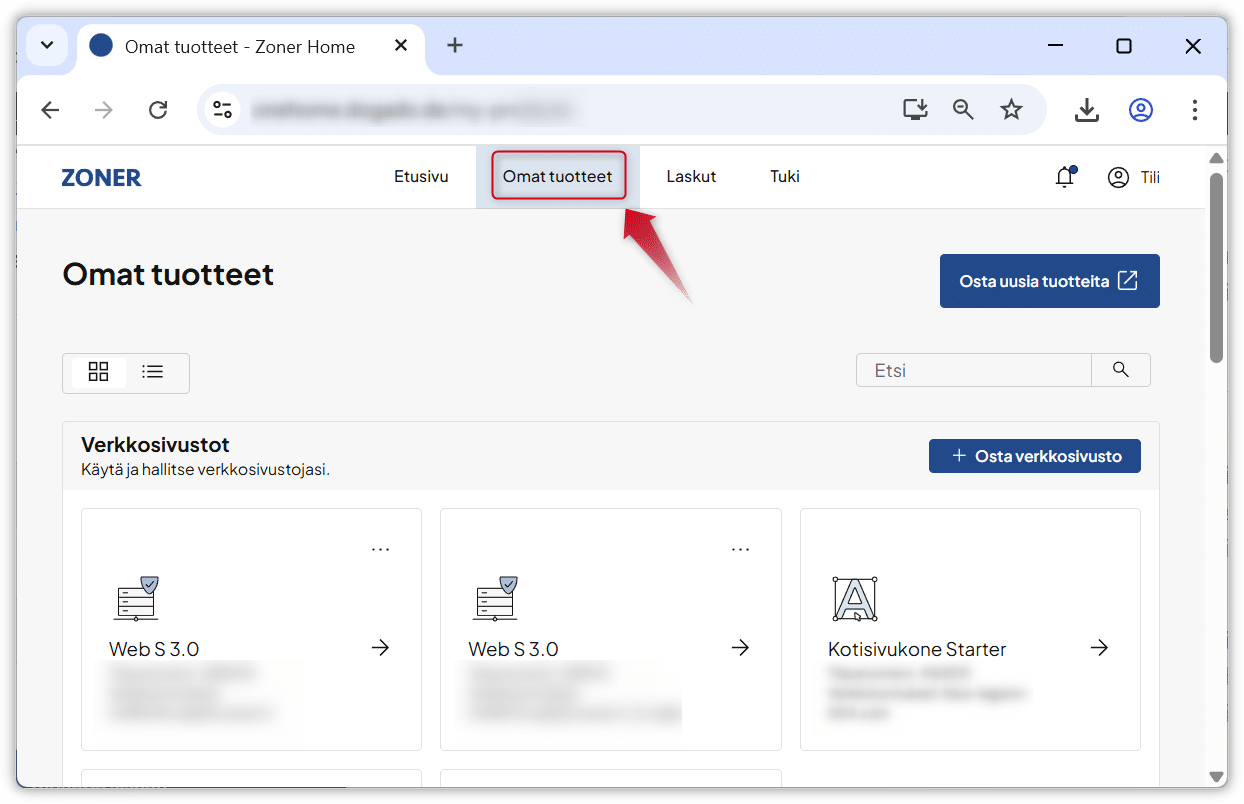Click the search magnifier button

1121,370
